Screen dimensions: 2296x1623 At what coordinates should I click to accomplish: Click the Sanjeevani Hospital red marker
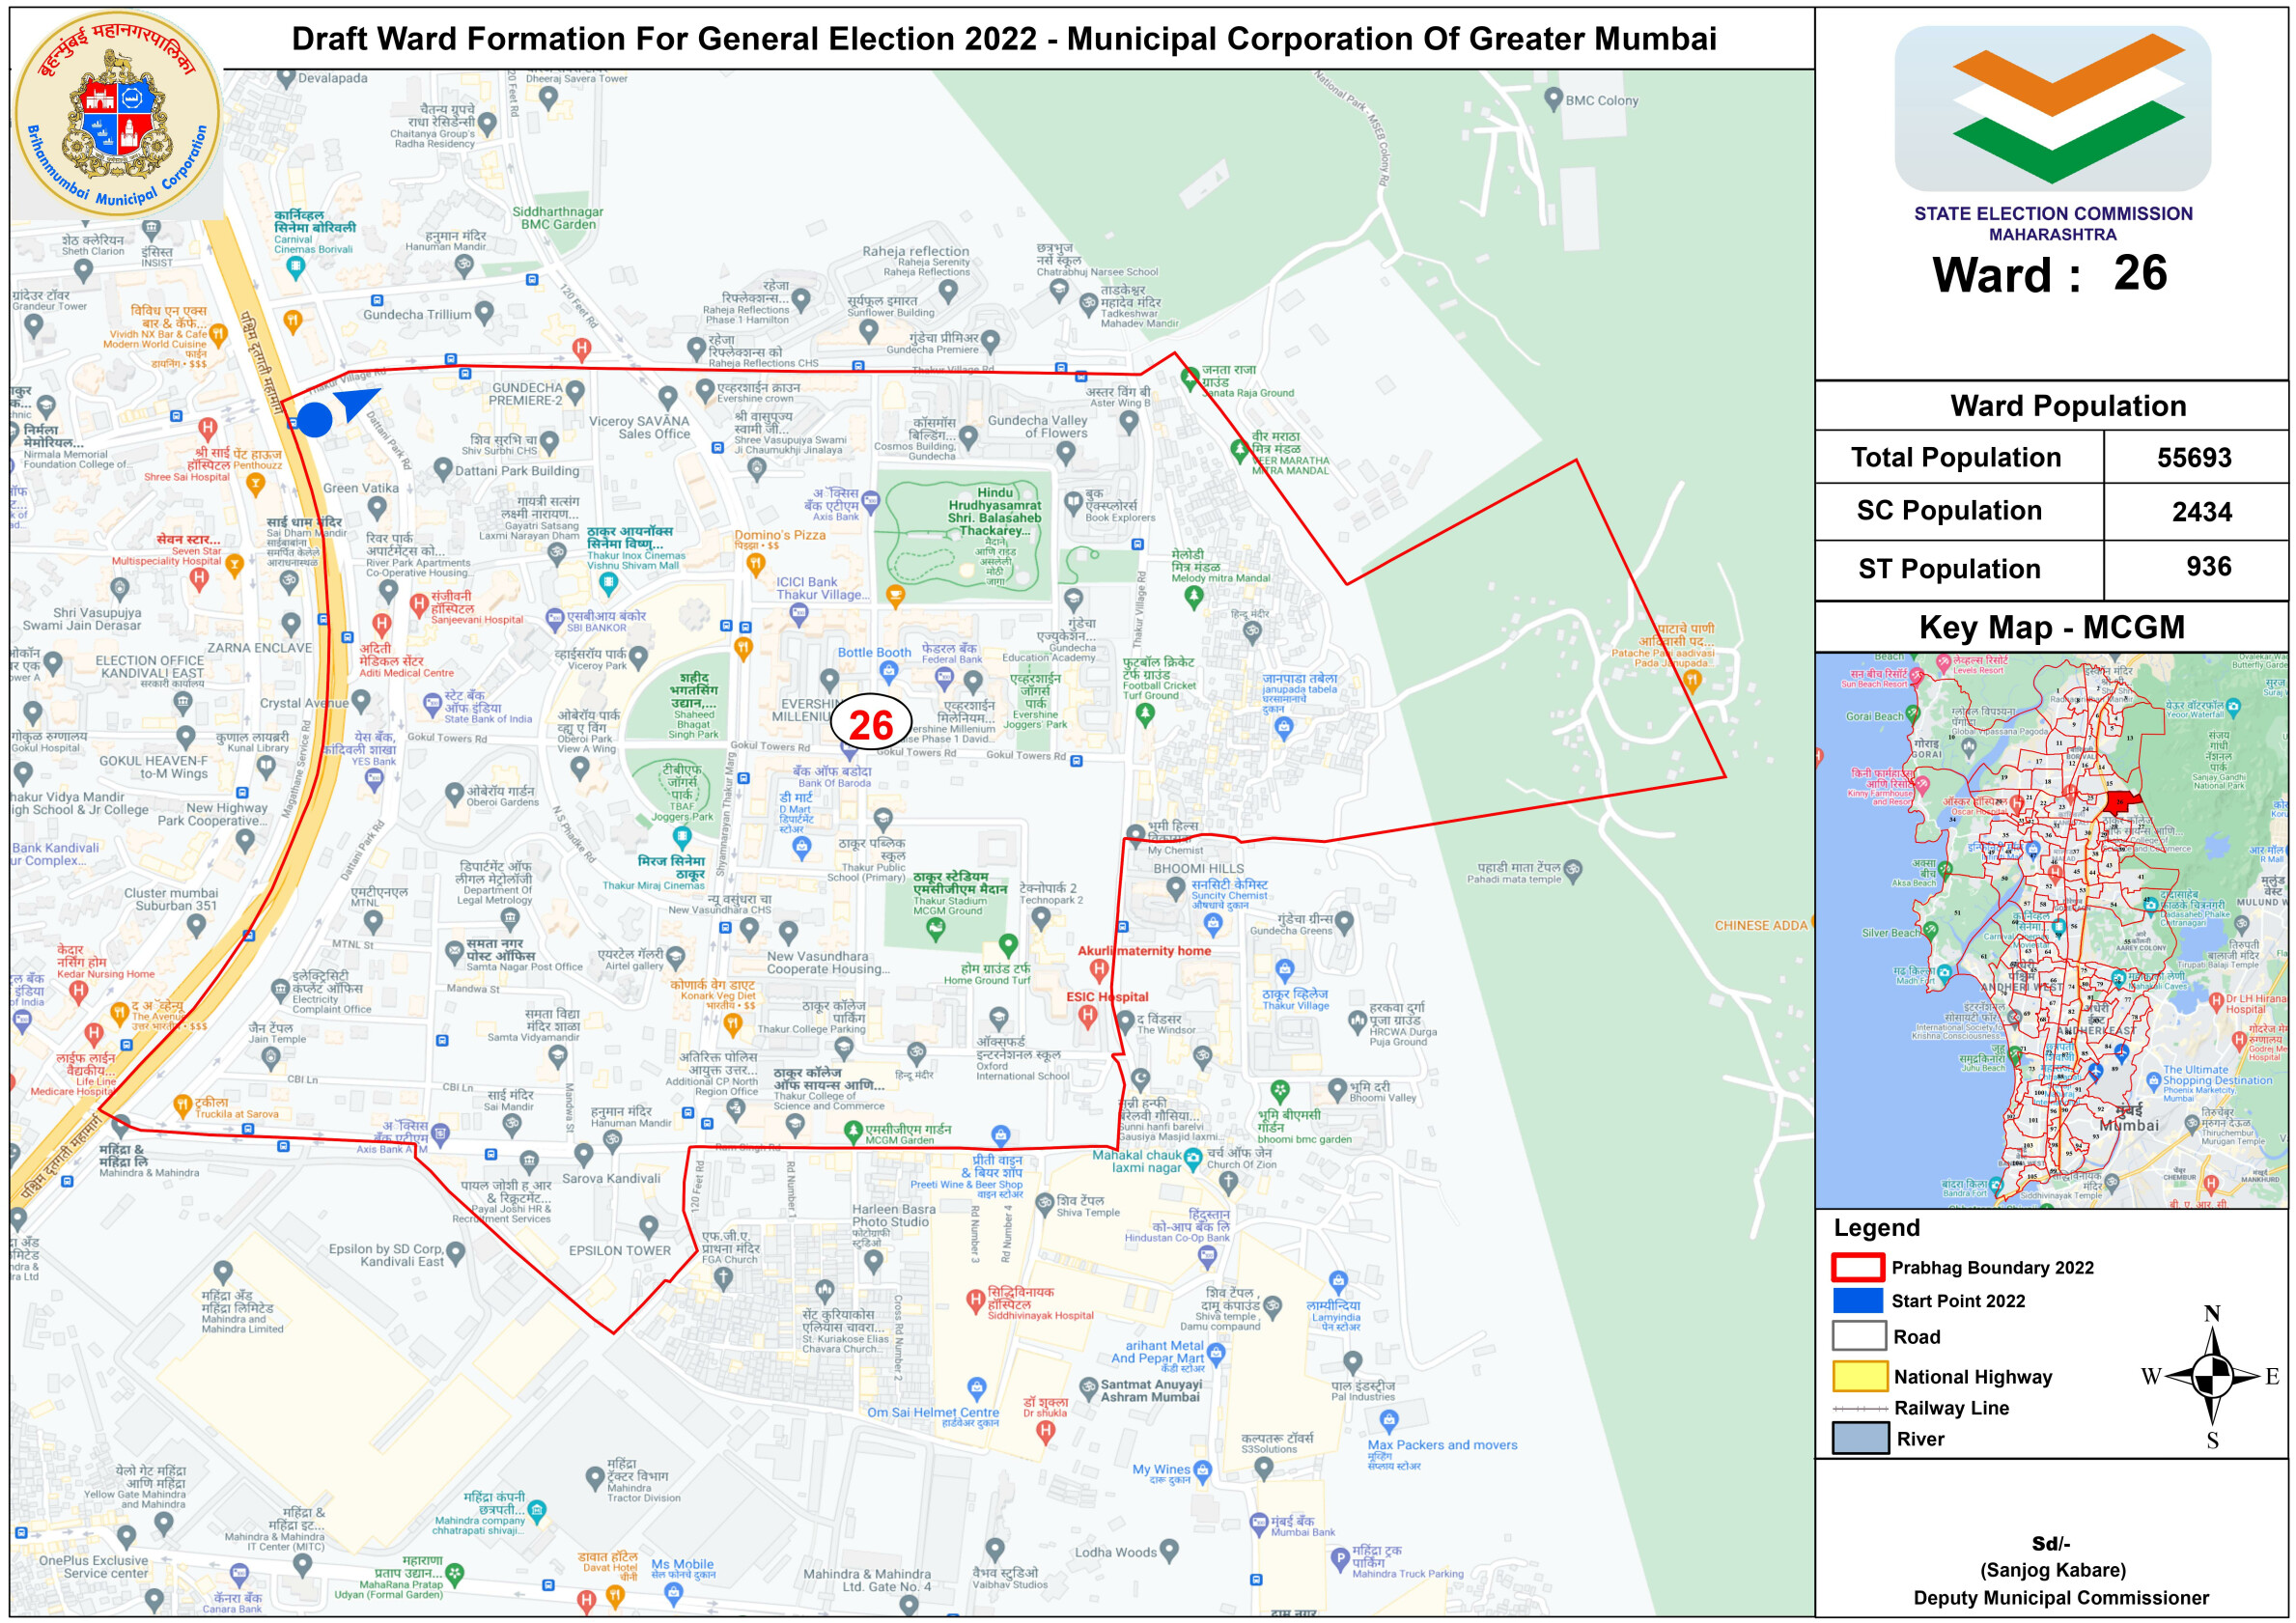click(x=420, y=604)
